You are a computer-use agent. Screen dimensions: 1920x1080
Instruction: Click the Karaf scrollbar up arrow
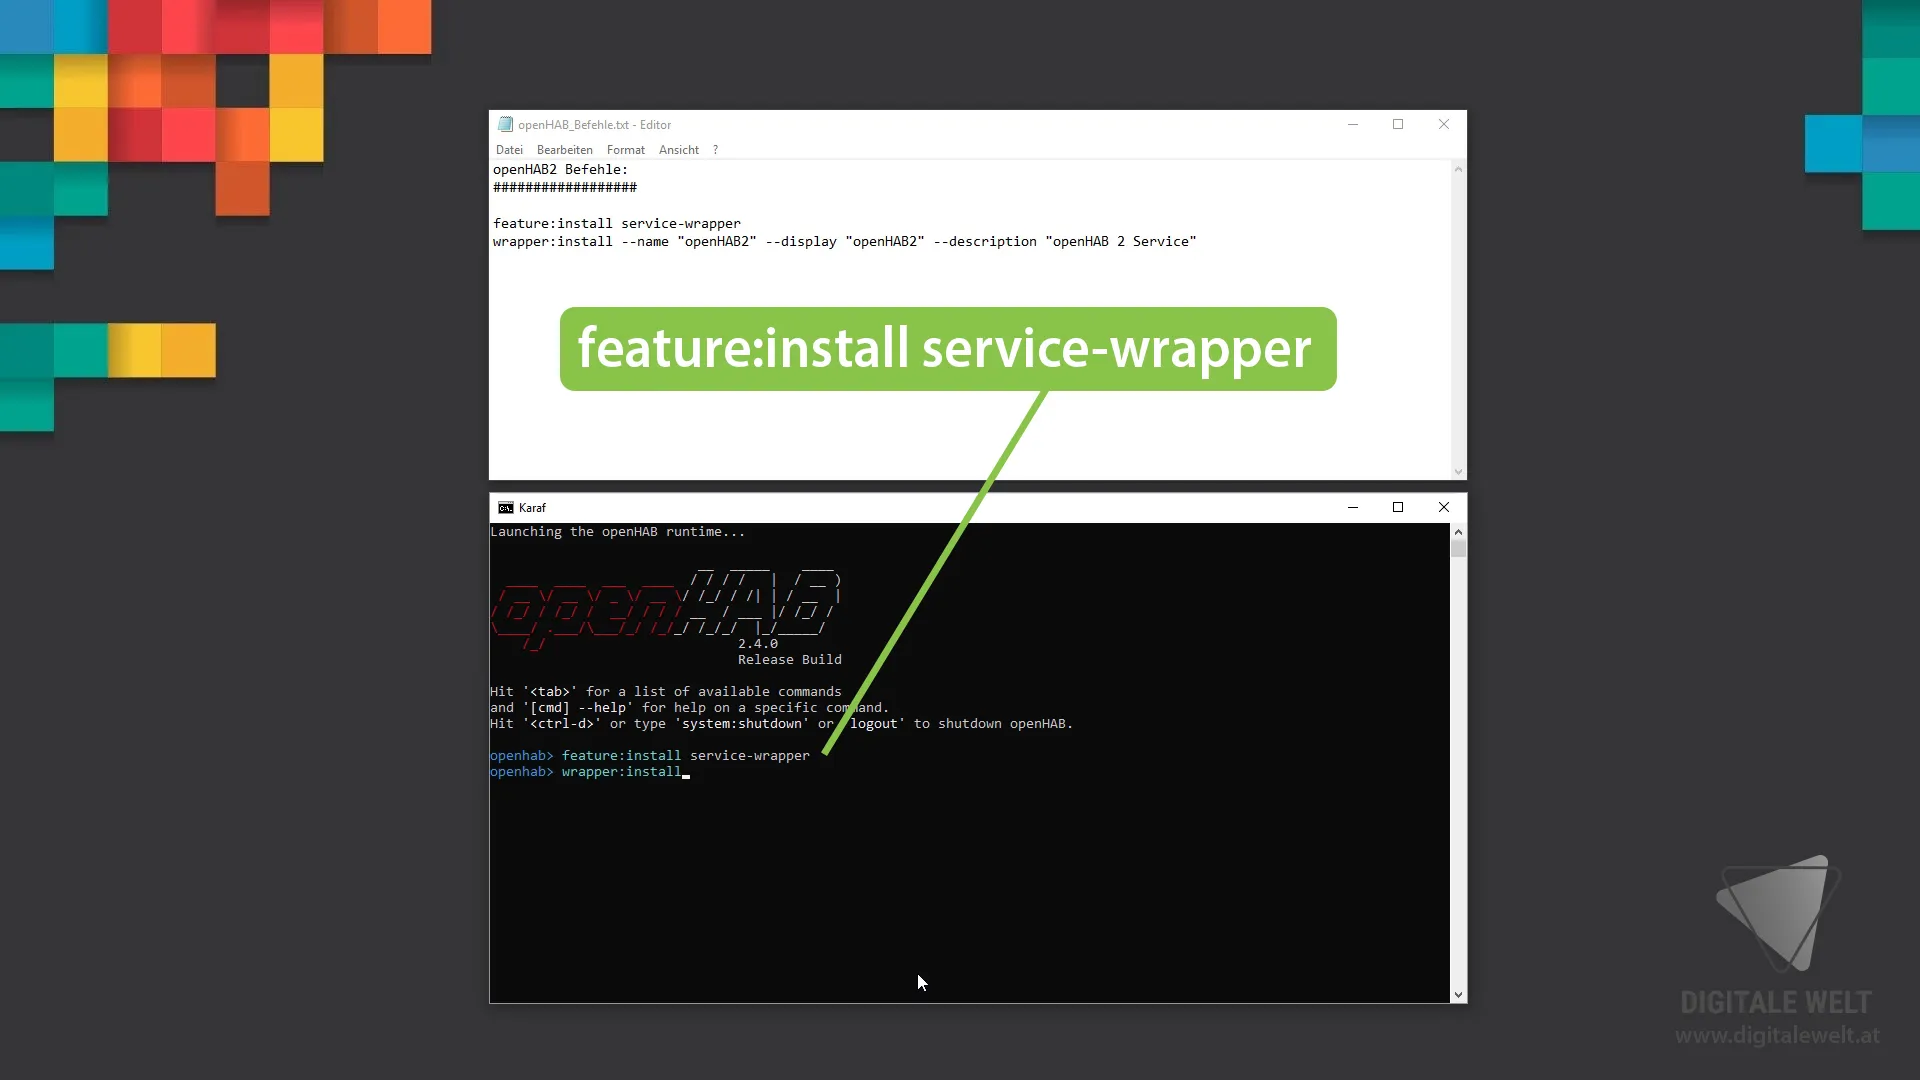pyautogui.click(x=1458, y=532)
